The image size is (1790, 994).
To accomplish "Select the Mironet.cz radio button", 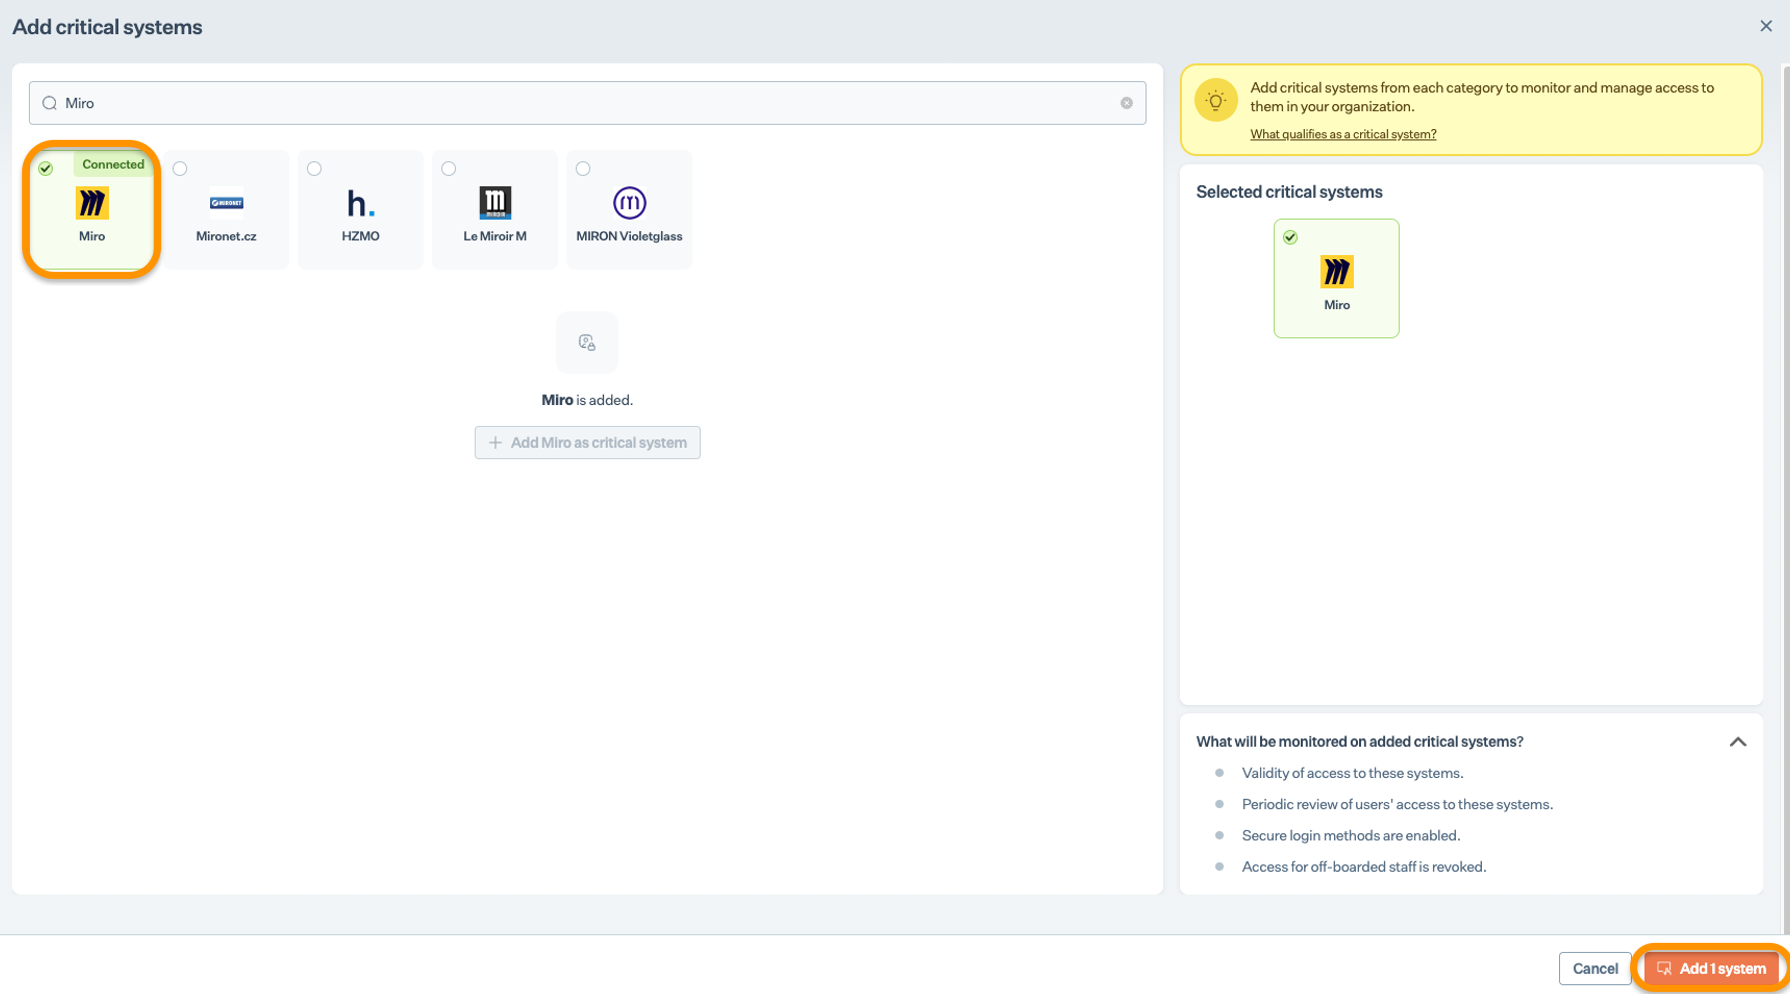I will pyautogui.click(x=180, y=168).
